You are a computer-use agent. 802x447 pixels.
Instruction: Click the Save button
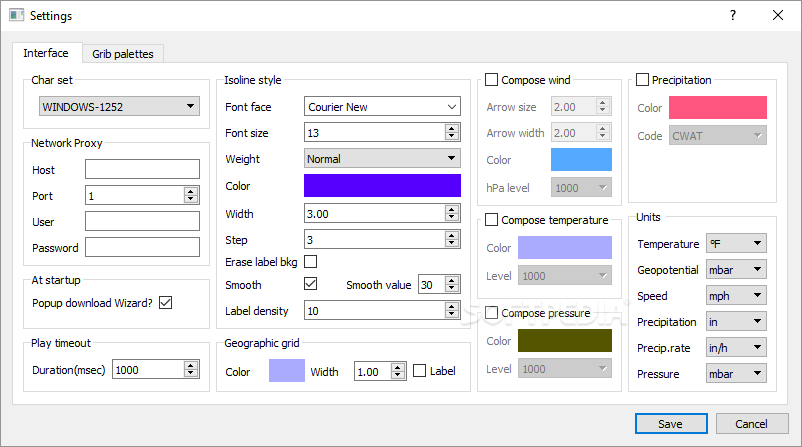click(671, 423)
